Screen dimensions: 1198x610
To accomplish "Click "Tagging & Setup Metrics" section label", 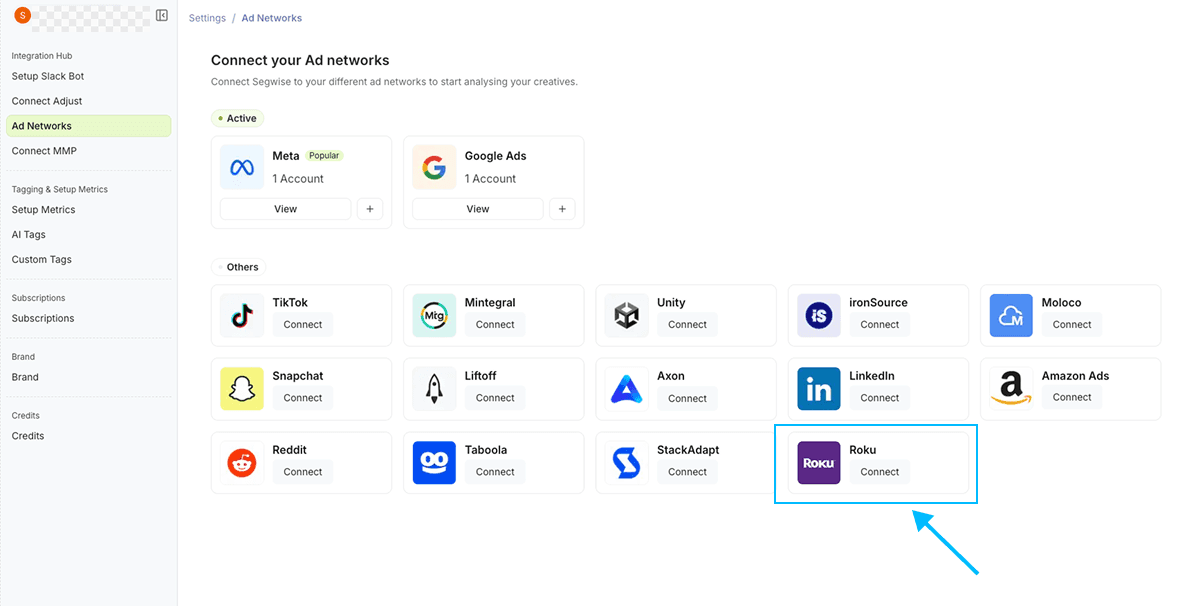I will [x=60, y=190].
